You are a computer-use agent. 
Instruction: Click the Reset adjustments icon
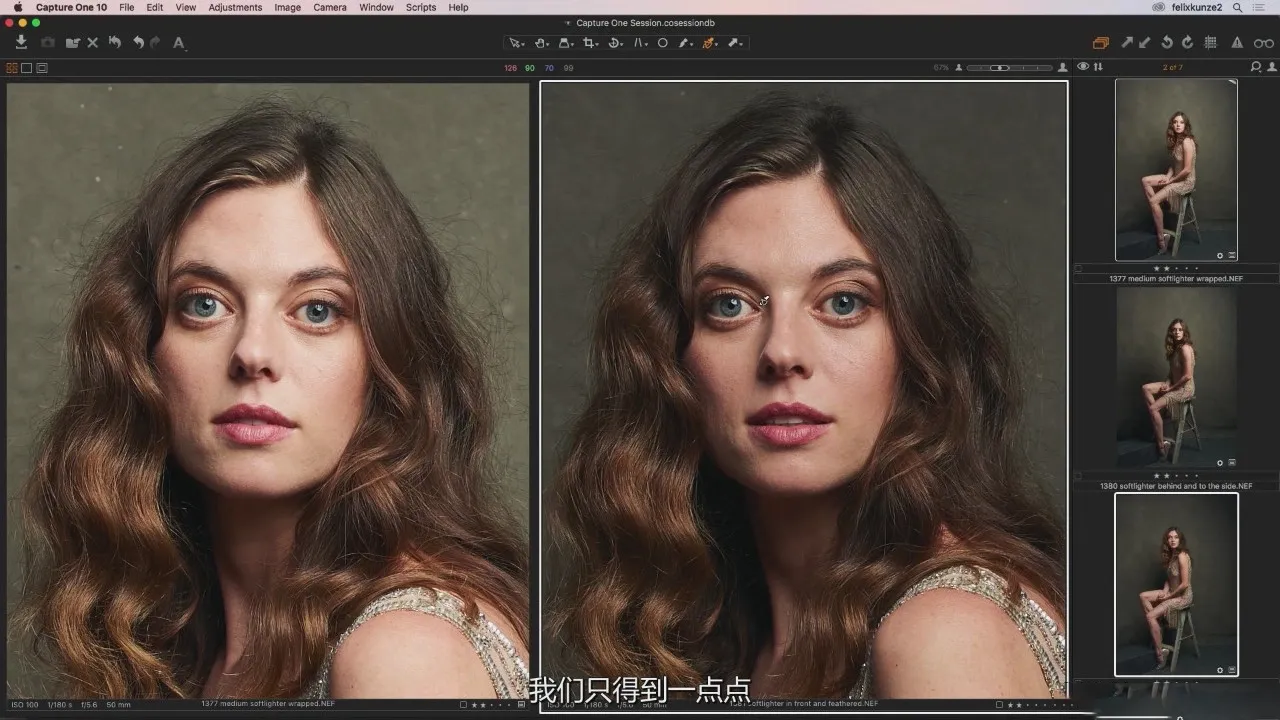115,42
